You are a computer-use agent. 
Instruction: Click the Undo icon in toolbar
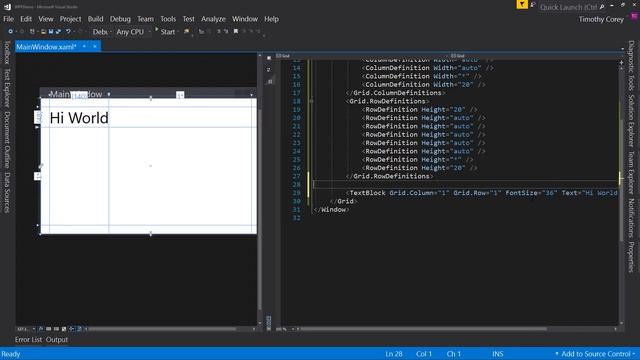pyautogui.click(x=68, y=31)
